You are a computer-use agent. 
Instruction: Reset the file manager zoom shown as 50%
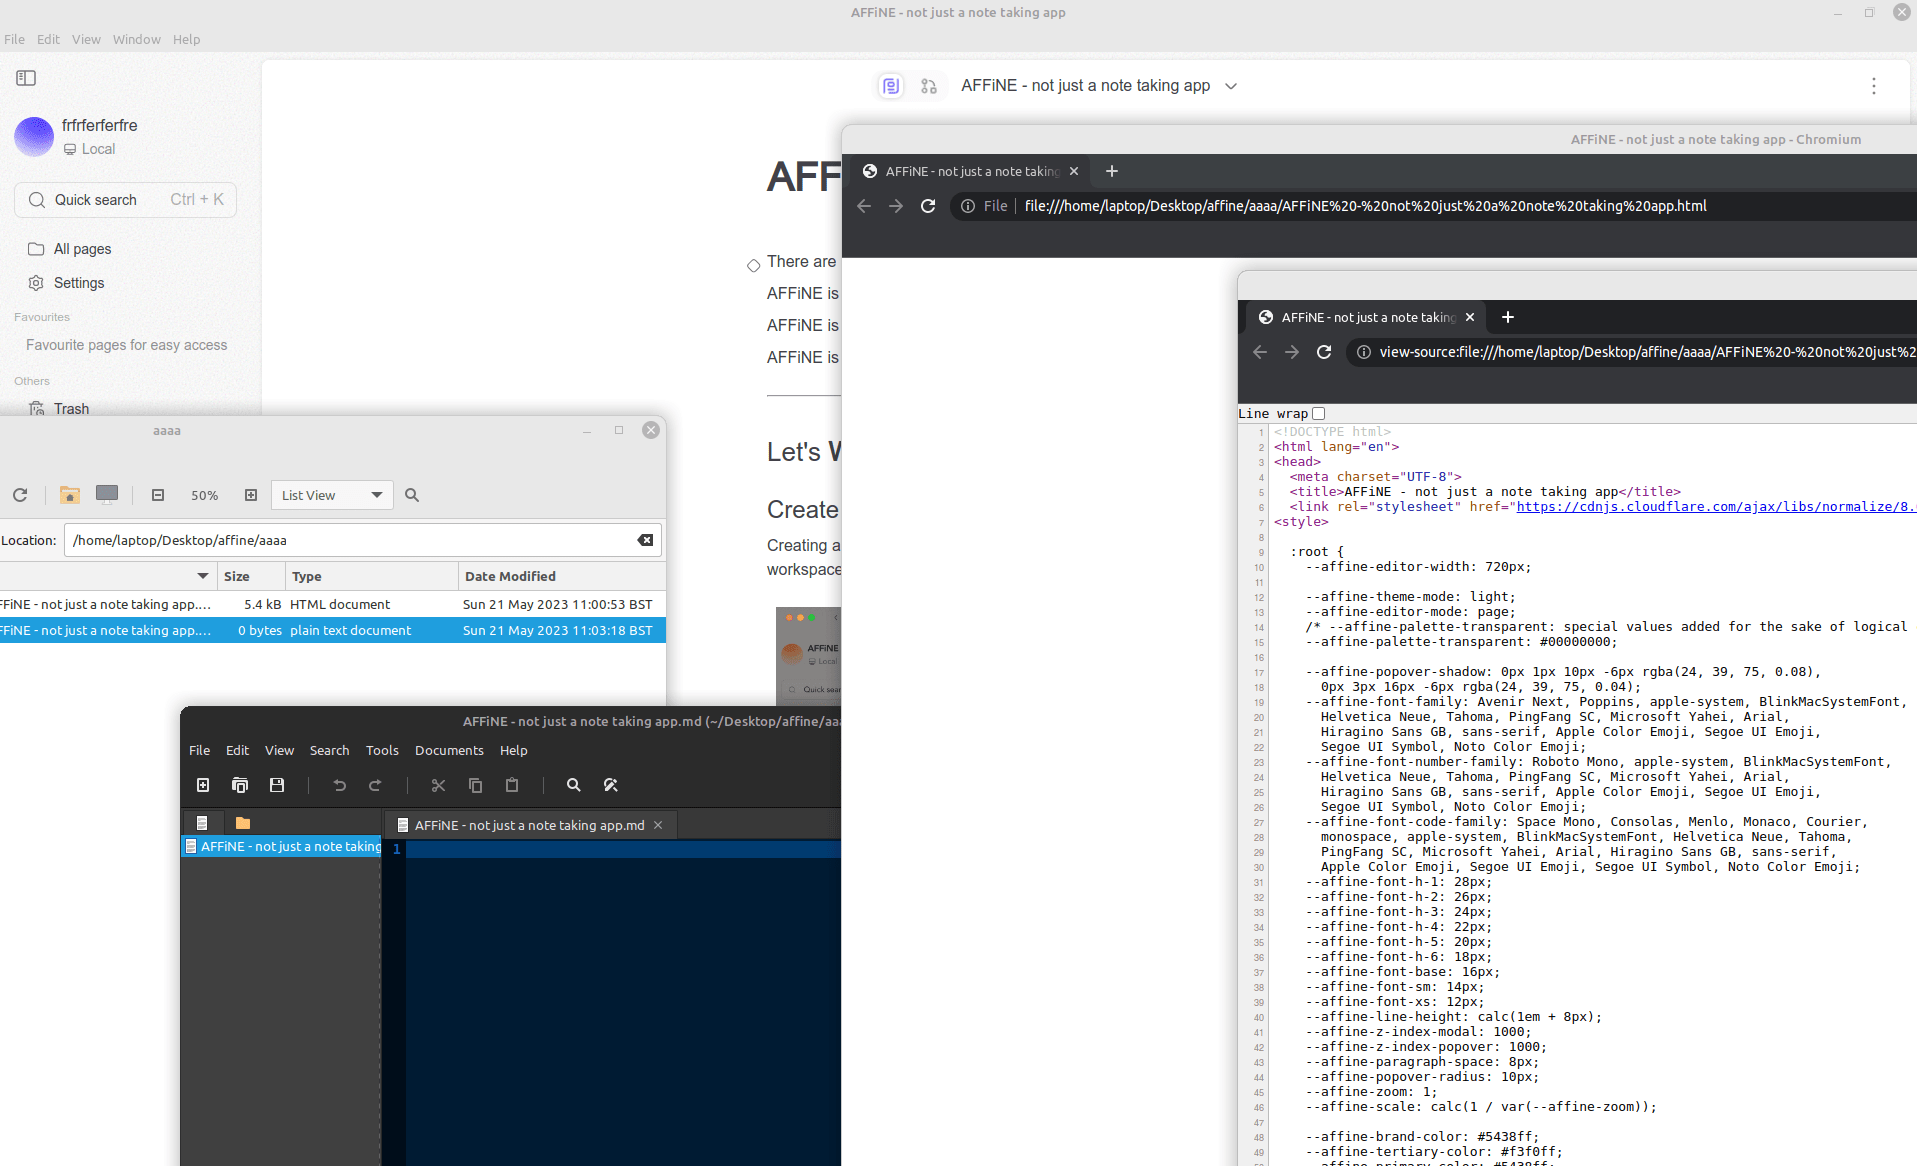pyautogui.click(x=205, y=496)
